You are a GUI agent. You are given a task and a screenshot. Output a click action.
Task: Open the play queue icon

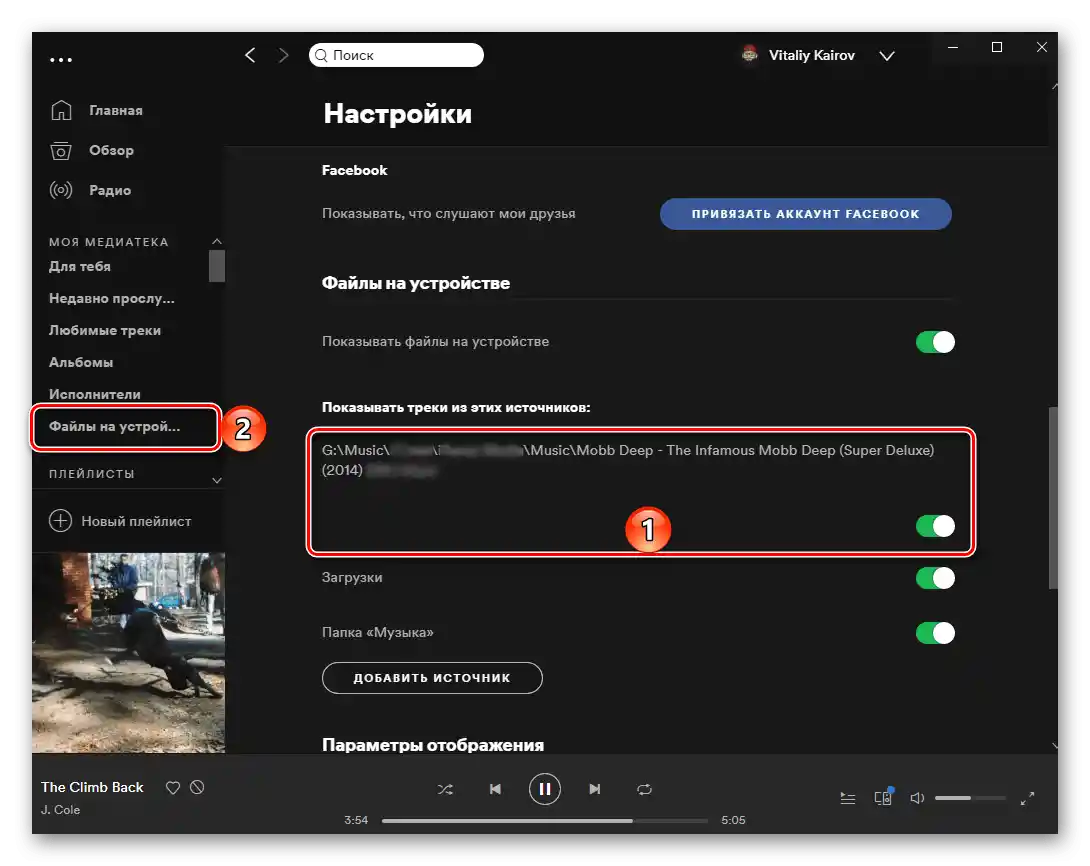tap(848, 797)
